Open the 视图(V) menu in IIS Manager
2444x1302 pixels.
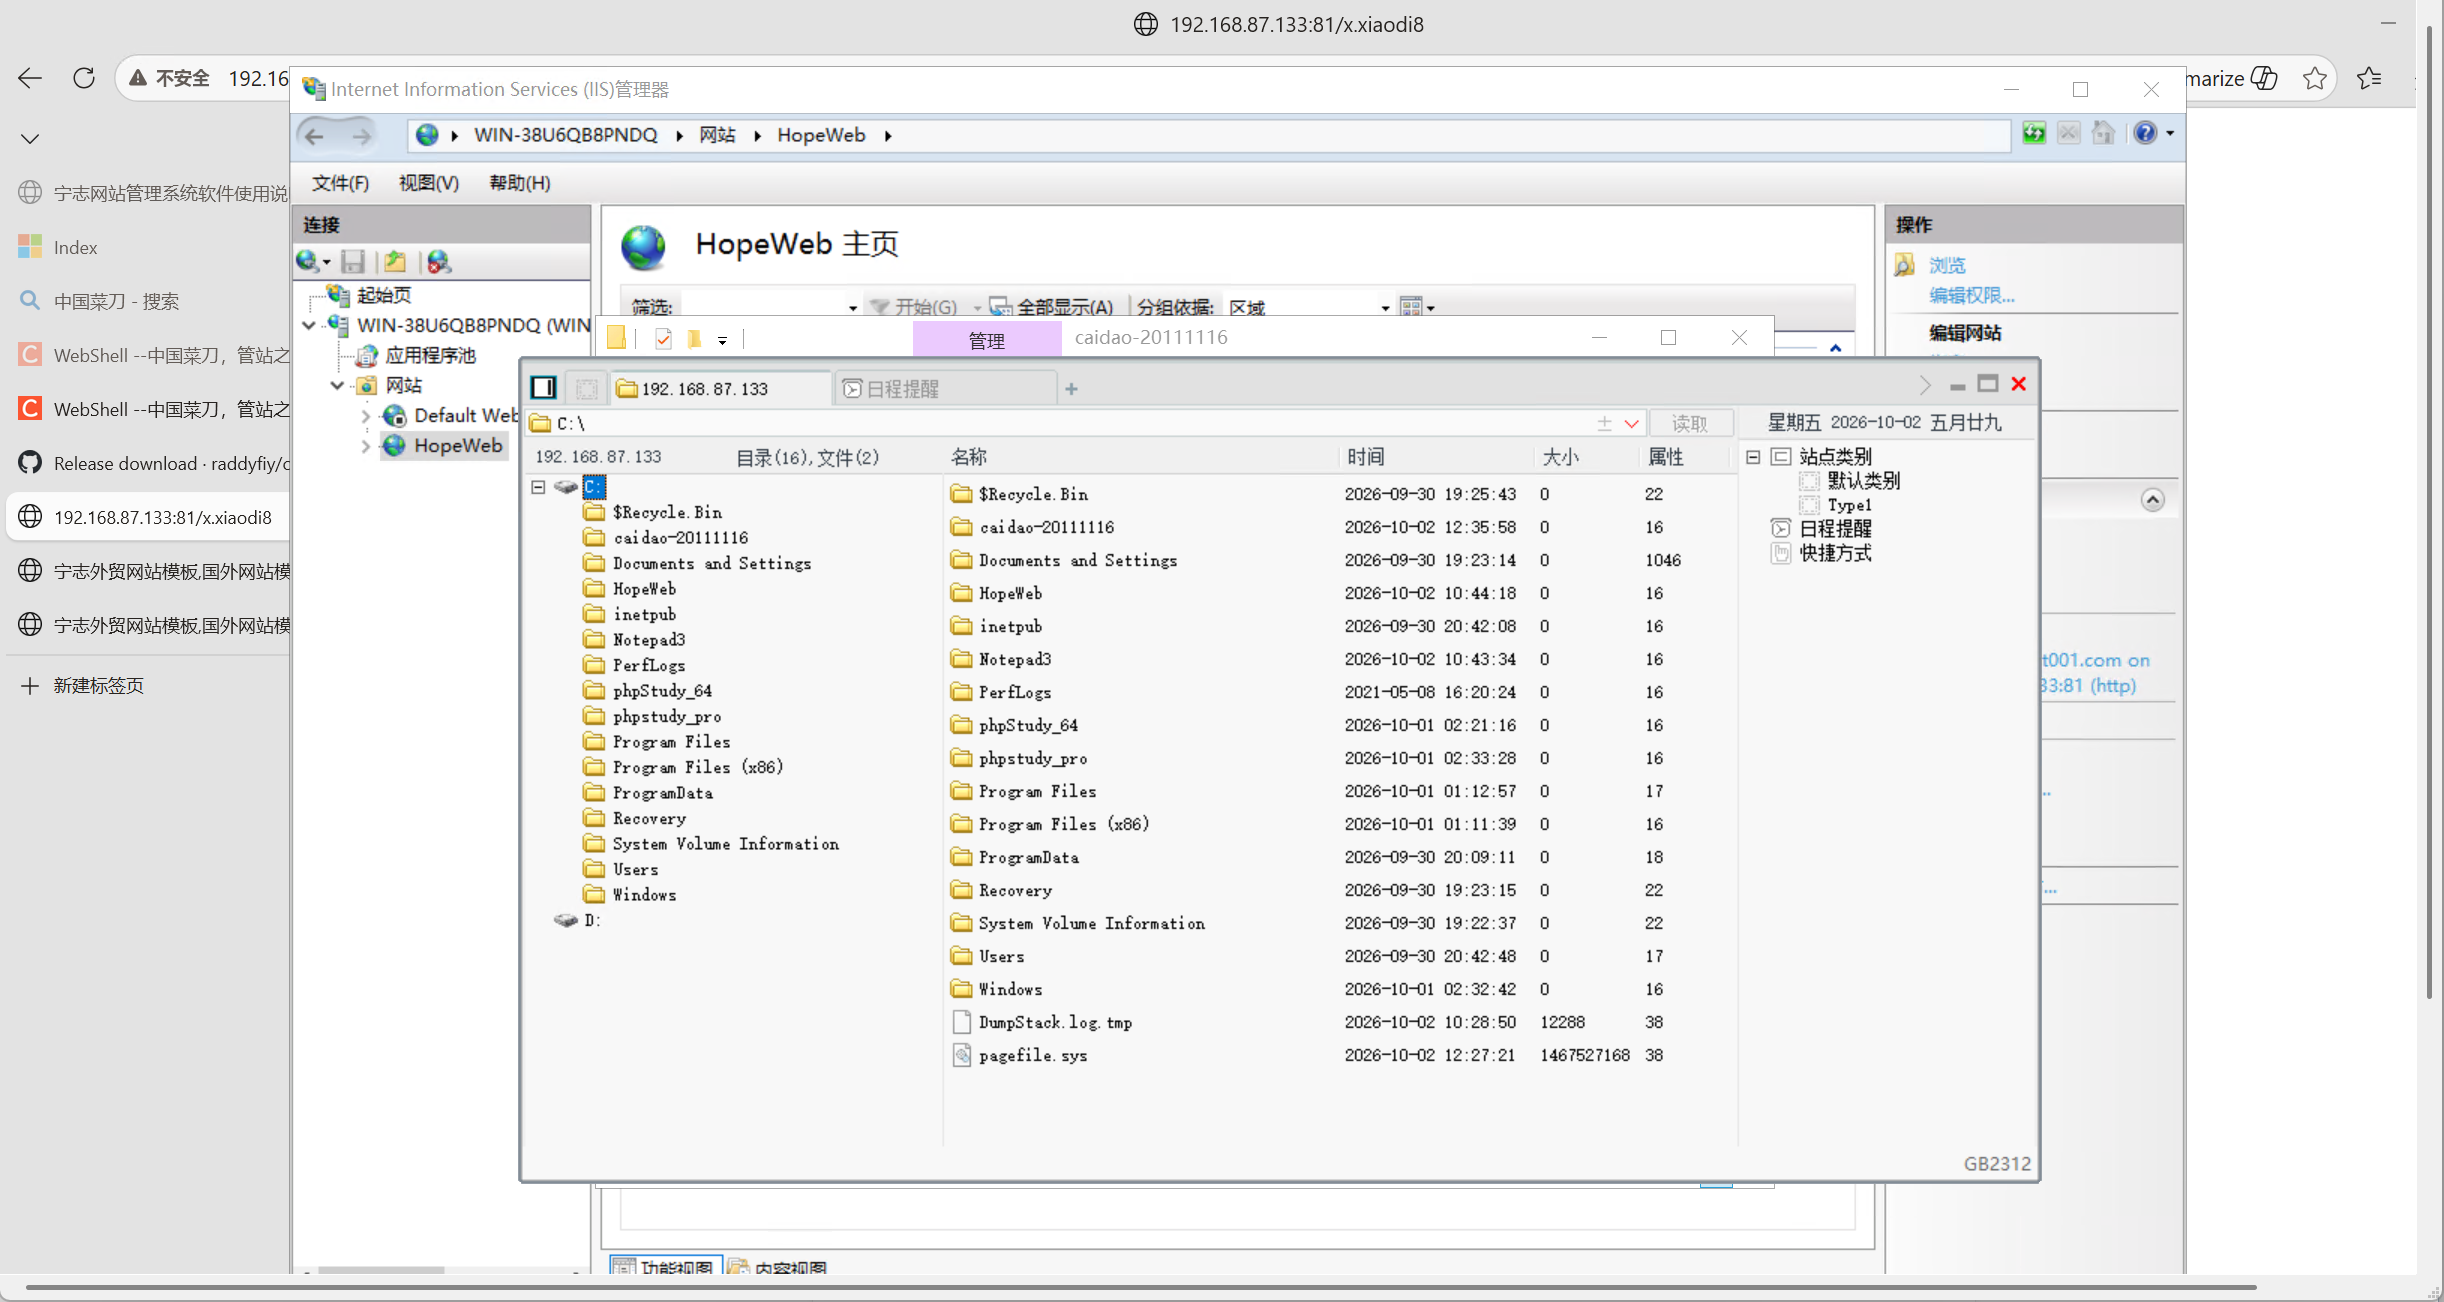coord(429,183)
